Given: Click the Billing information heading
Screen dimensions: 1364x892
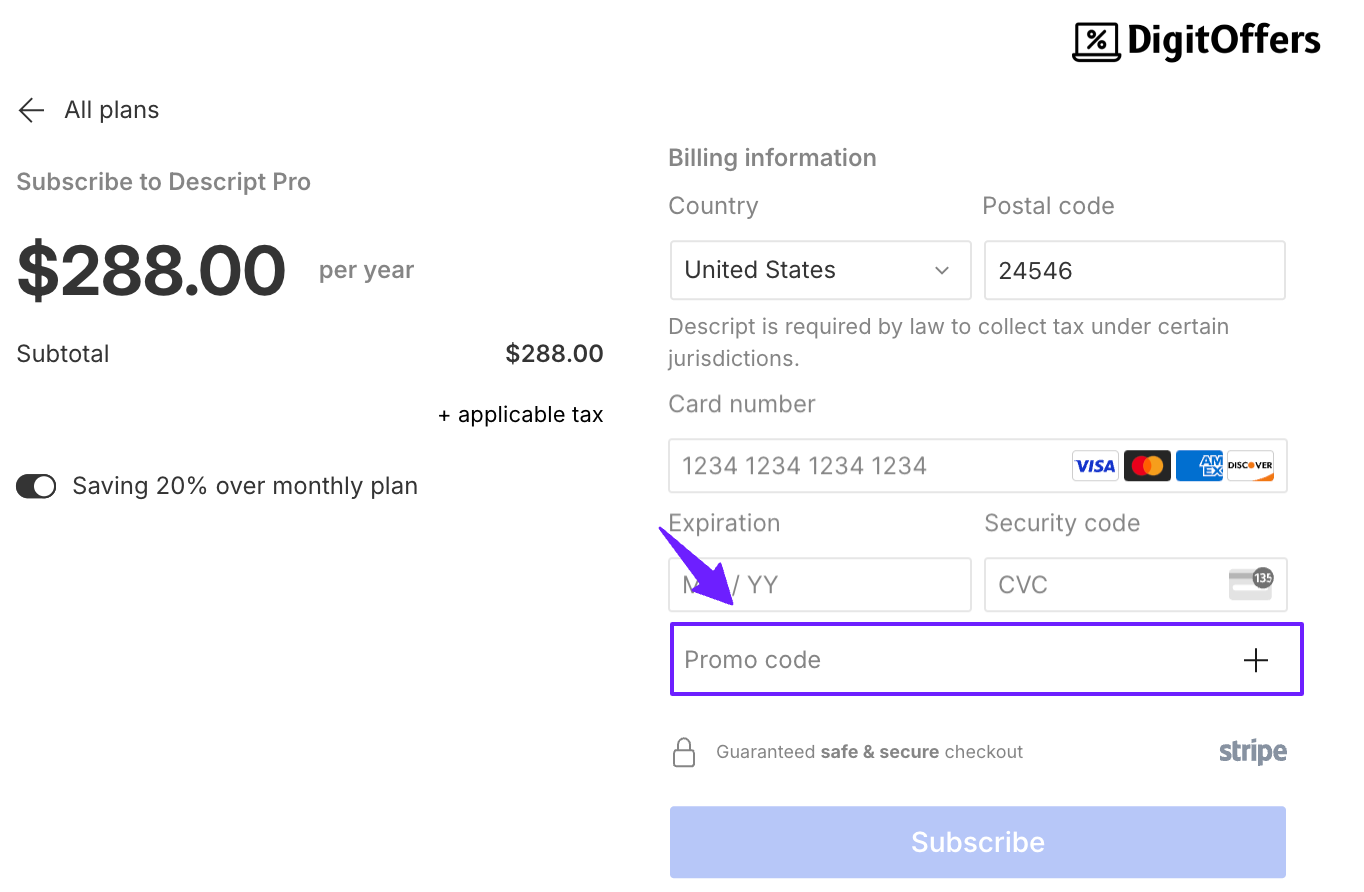Looking at the screenshot, I should [x=772, y=158].
